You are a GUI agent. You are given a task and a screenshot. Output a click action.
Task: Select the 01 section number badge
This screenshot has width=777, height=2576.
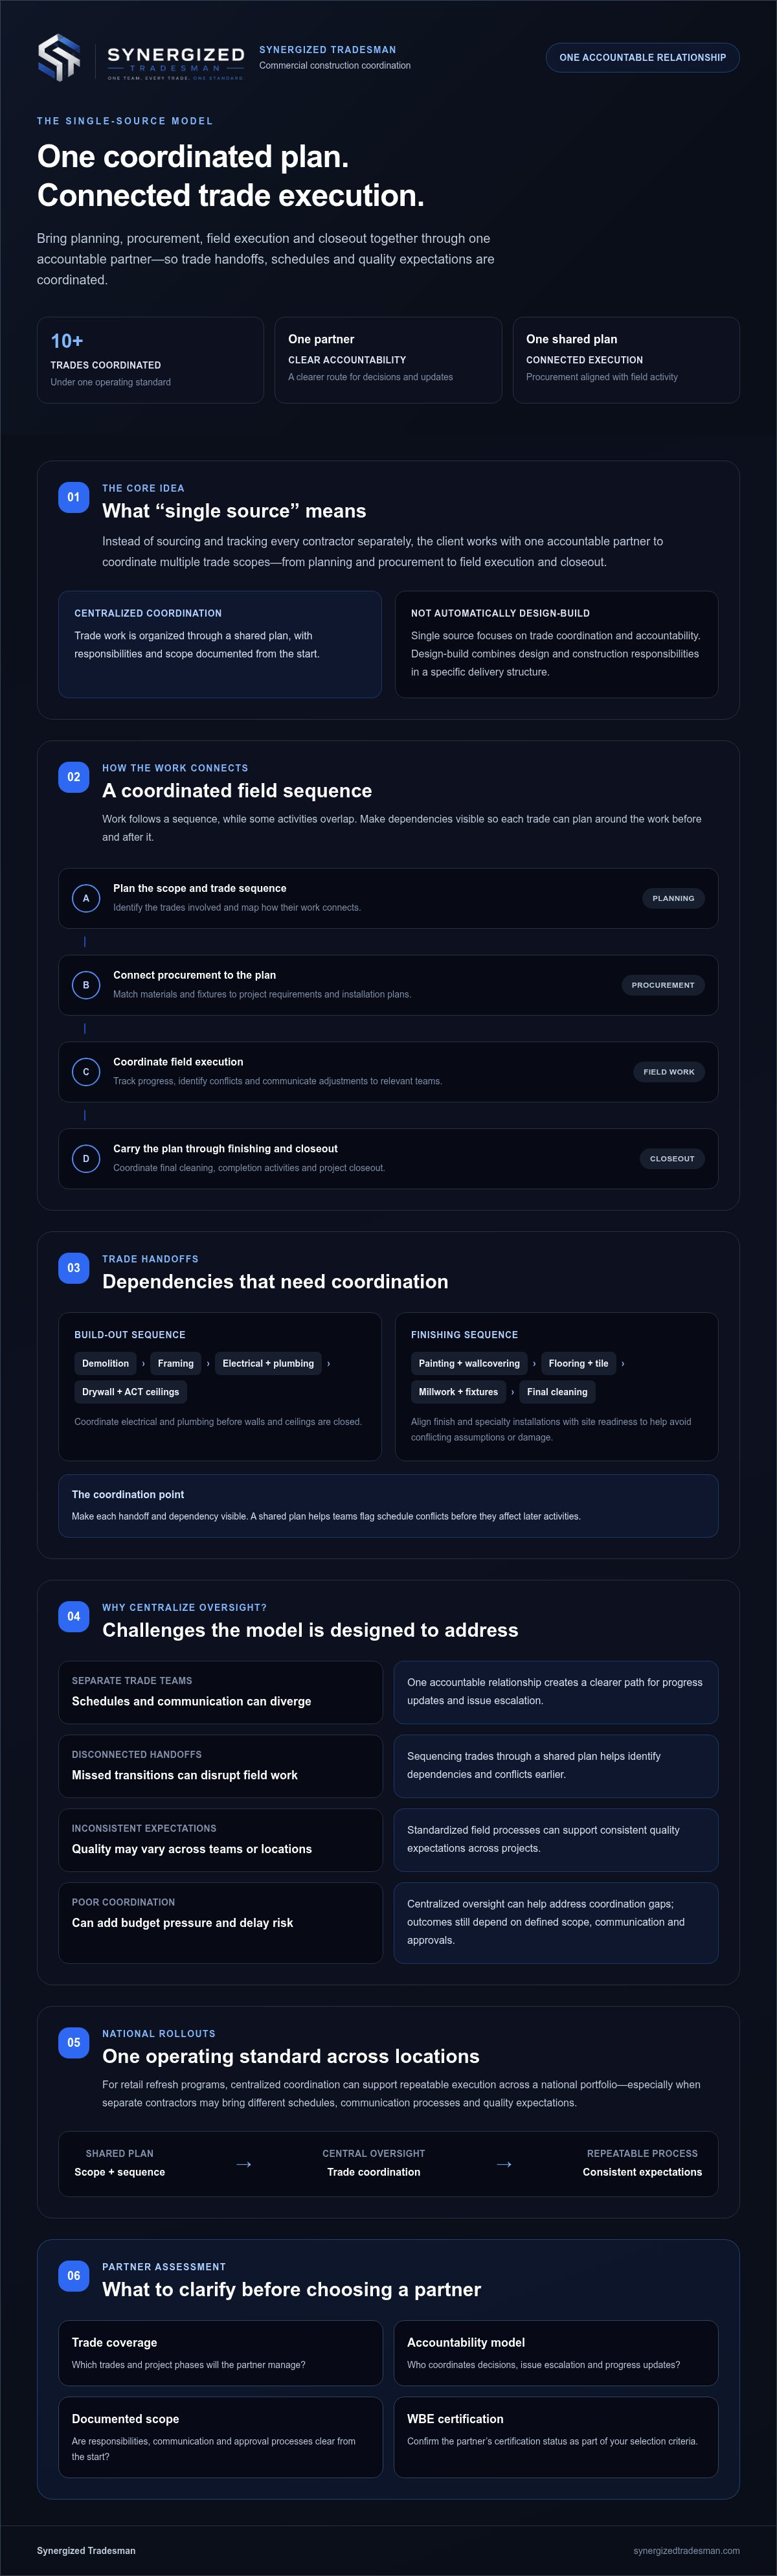(x=74, y=497)
